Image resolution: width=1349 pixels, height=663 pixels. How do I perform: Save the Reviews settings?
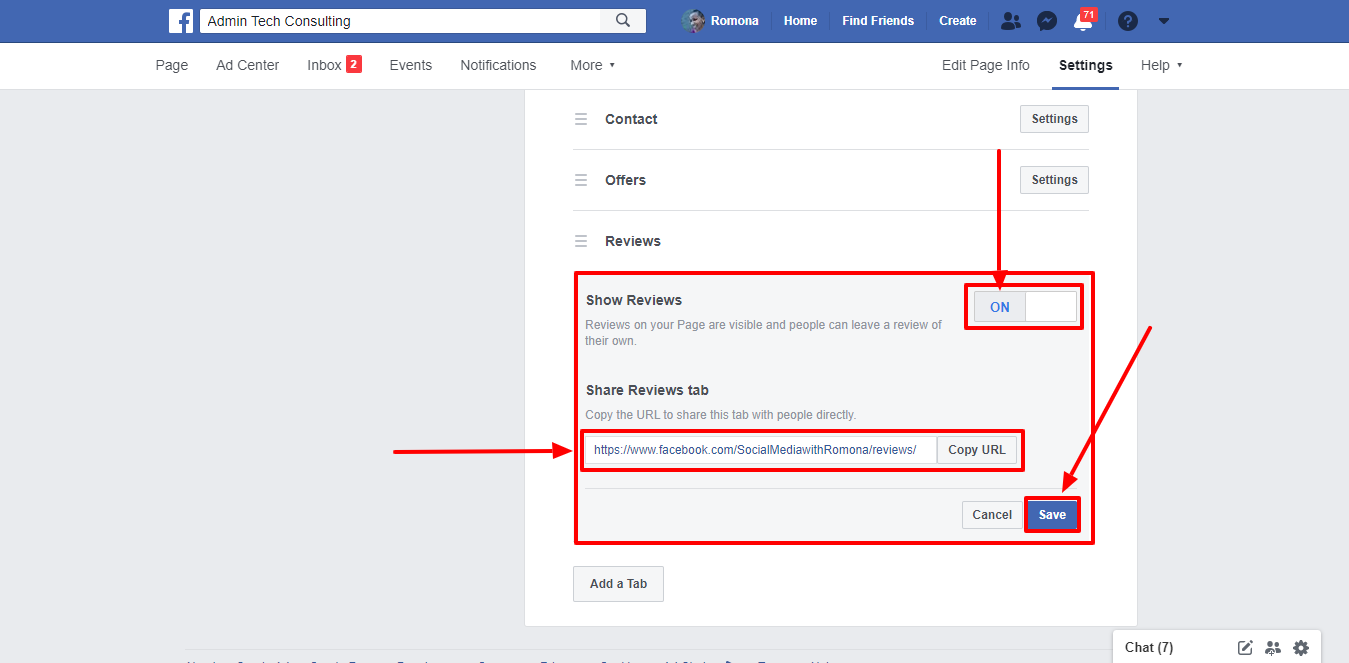(1052, 515)
